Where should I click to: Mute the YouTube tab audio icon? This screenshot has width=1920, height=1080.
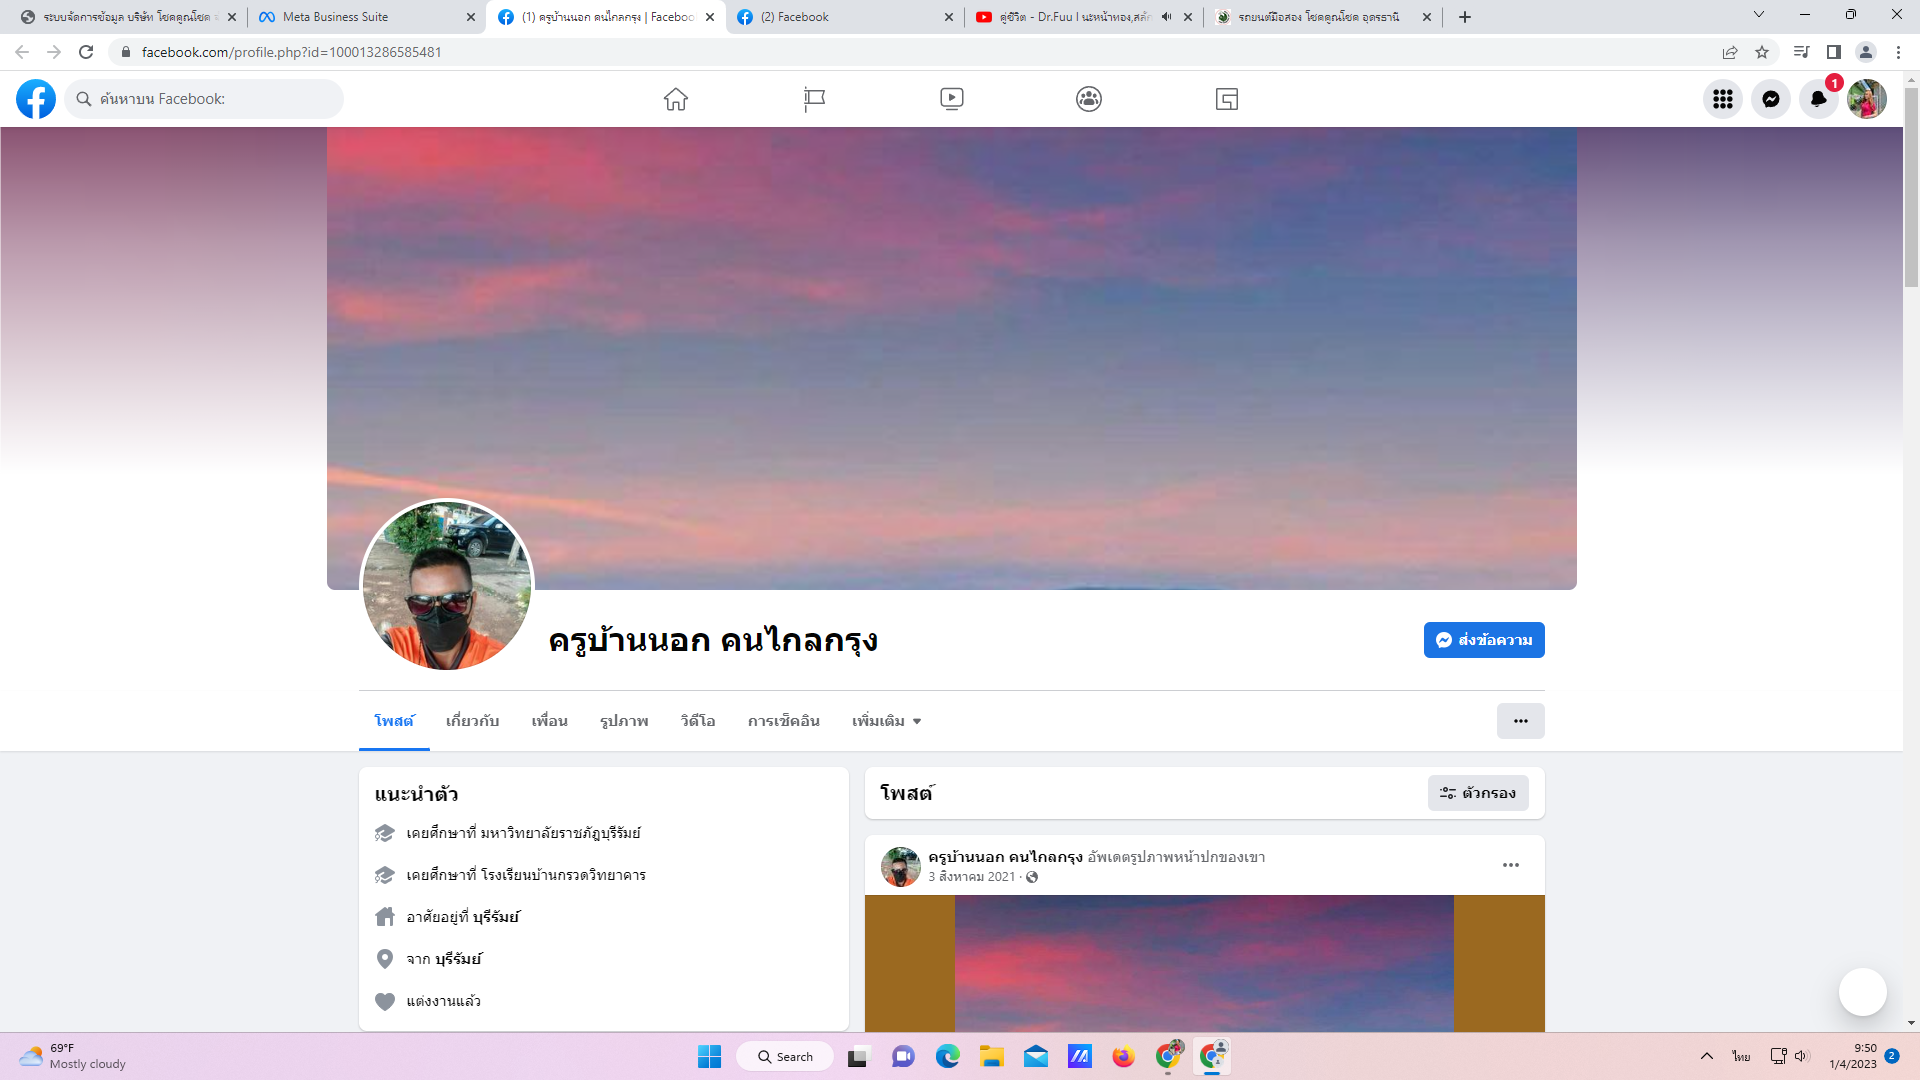click(1166, 17)
